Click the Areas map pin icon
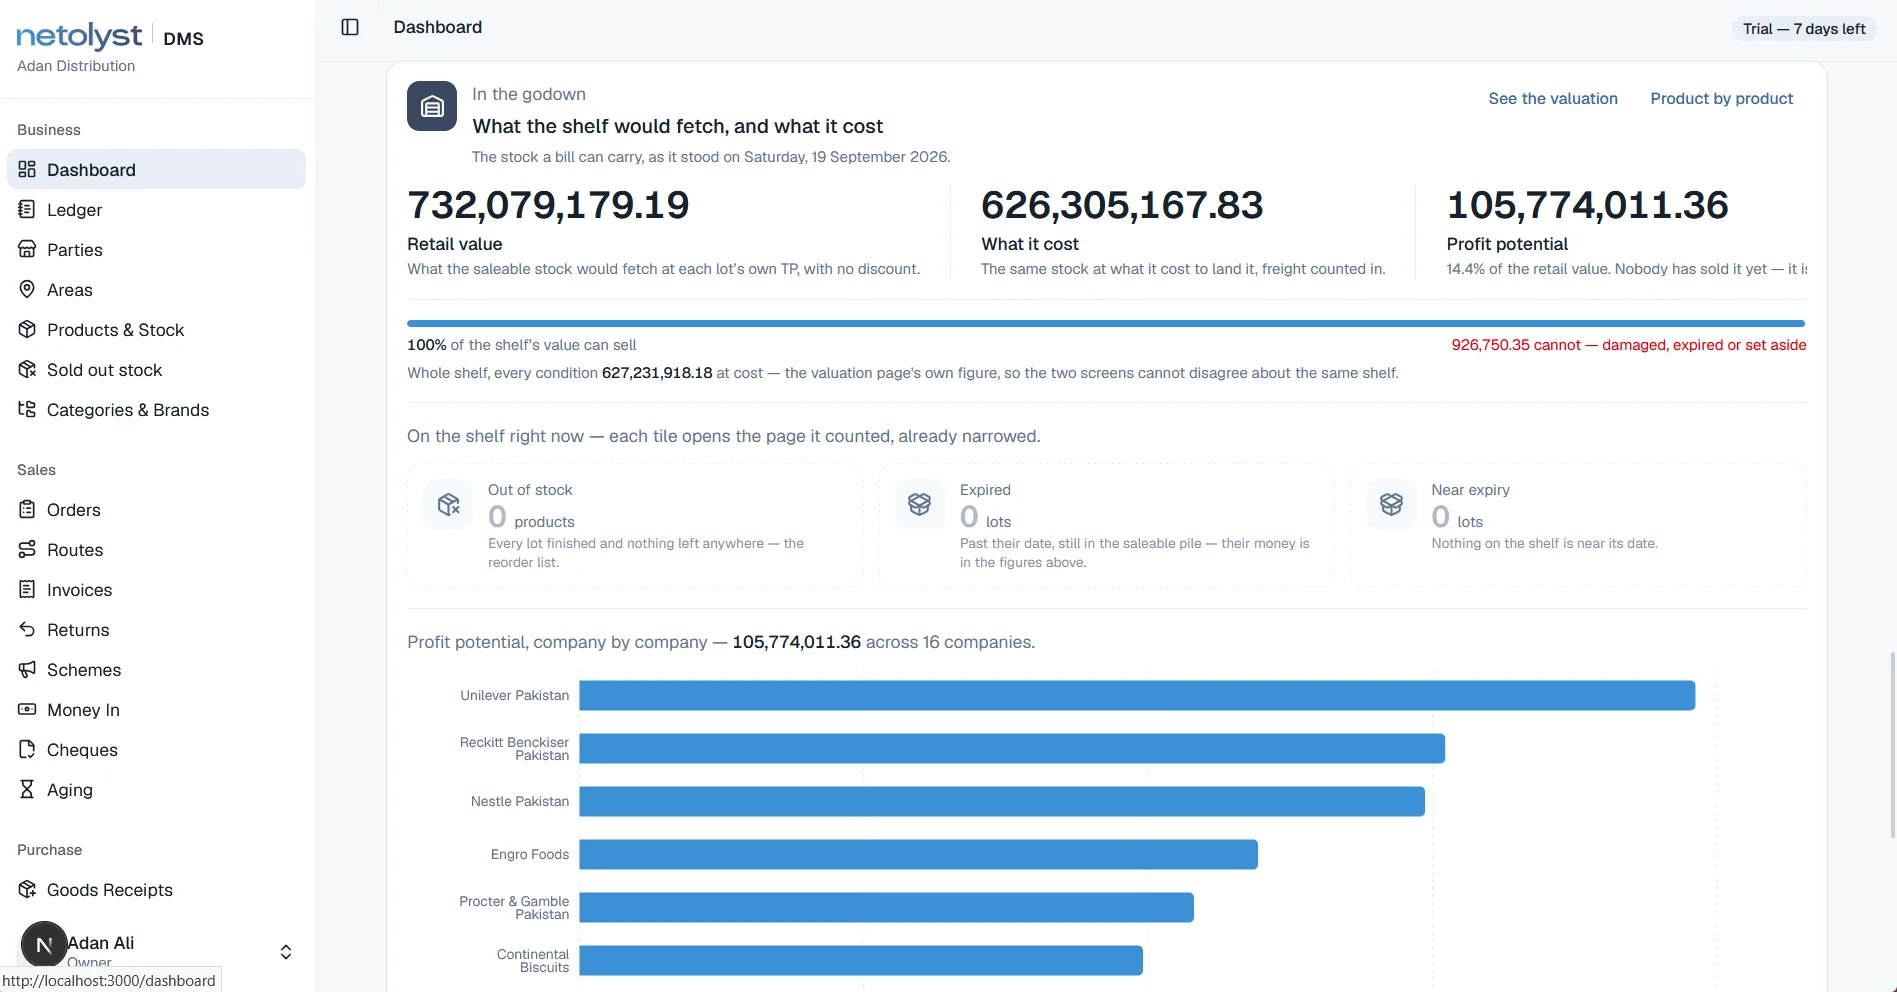This screenshot has height=992, width=1897. pos(27,289)
